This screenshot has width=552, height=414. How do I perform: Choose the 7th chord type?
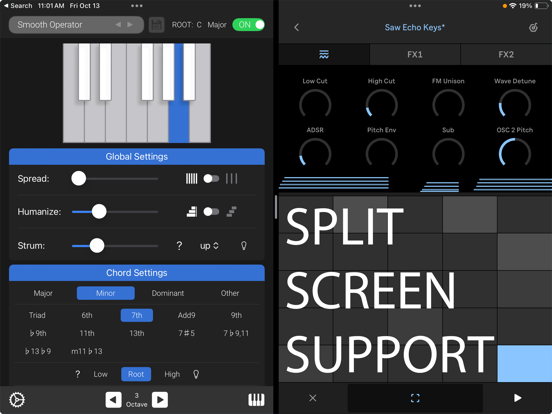[x=137, y=315]
